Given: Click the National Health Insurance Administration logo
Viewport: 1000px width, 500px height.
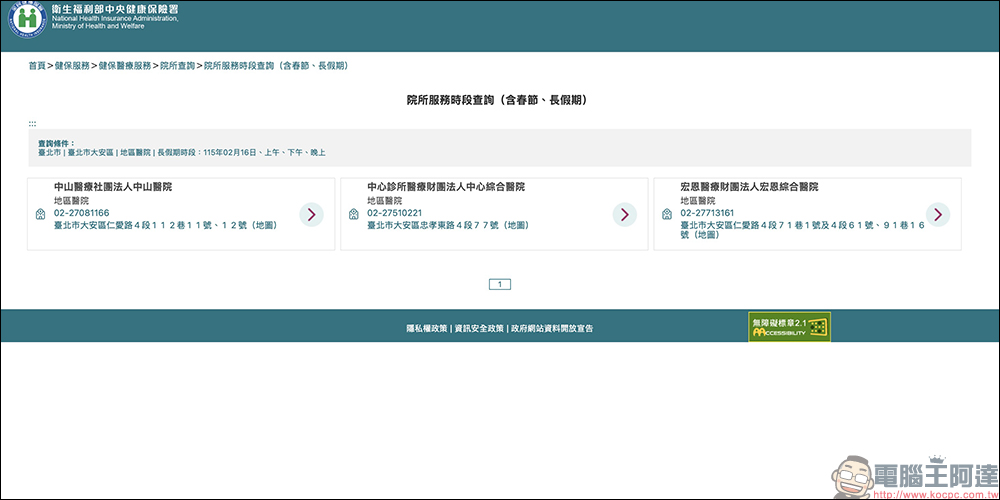Looking at the screenshot, I should click(x=27, y=18).
